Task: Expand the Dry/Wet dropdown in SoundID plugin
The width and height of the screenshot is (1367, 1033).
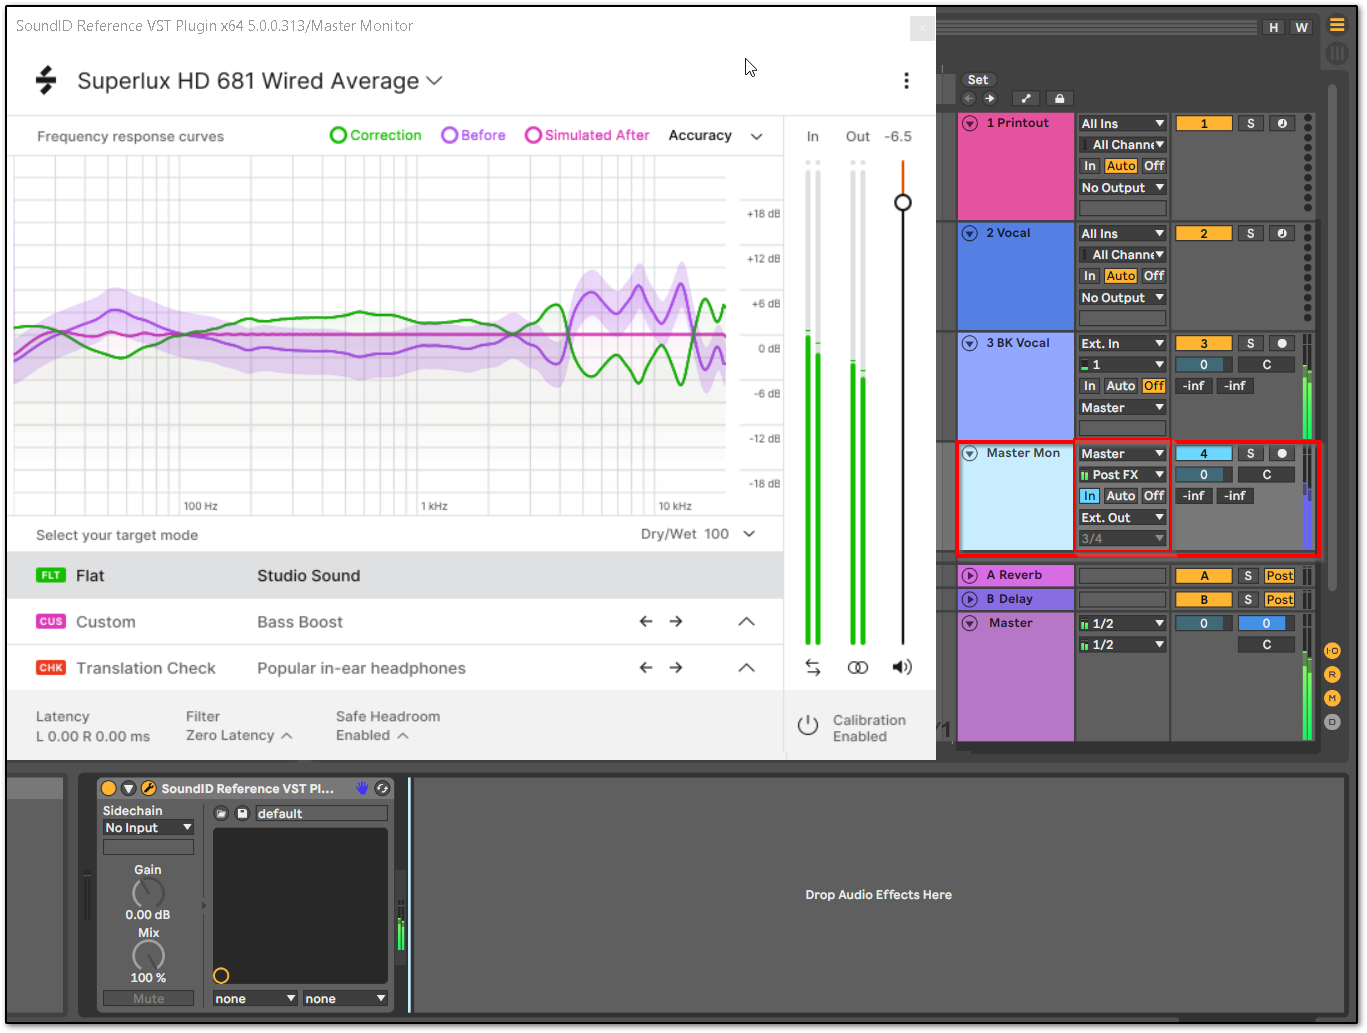Action: pos(748,534)
